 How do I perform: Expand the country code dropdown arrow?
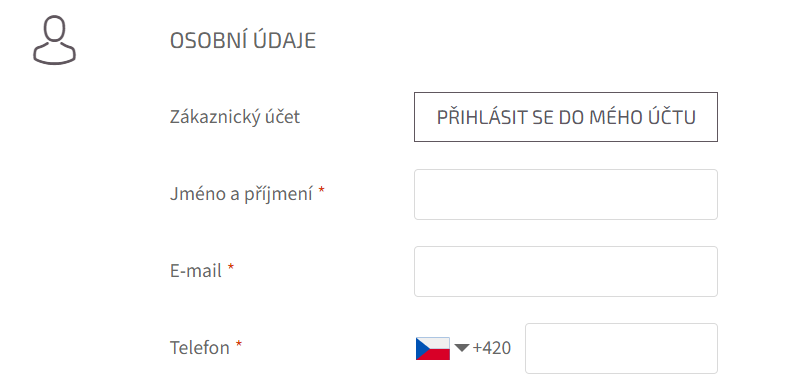pos(462,347)
